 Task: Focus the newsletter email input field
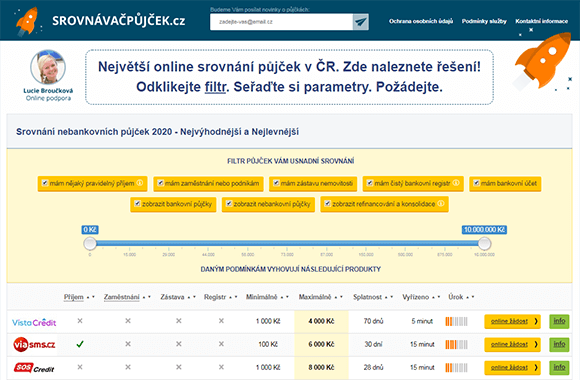coord(281,22)
